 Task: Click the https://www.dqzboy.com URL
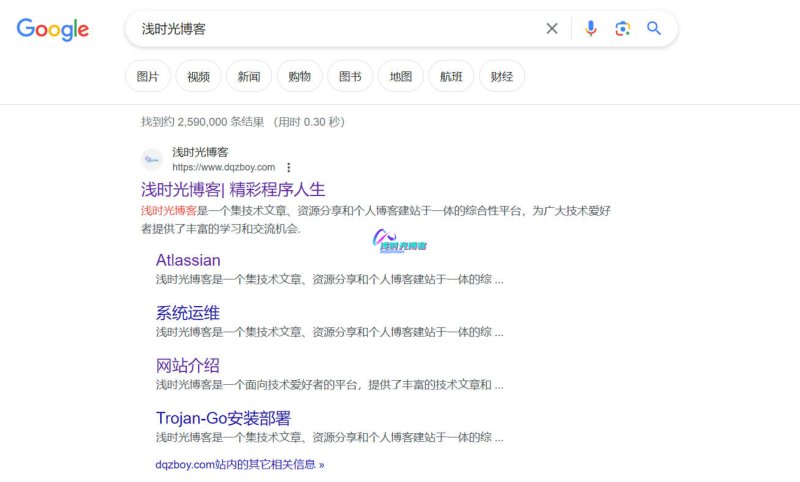tap(223, 167)
